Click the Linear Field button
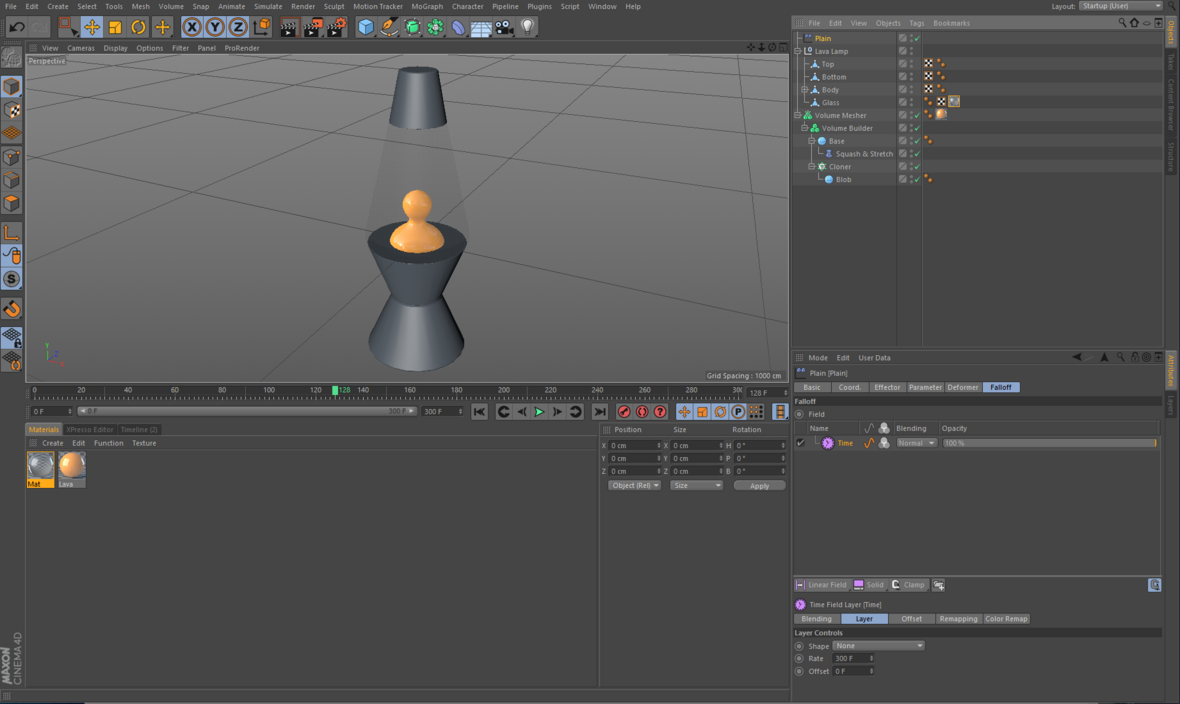Viewport: 1180px width, 704px height. [822, 584]
